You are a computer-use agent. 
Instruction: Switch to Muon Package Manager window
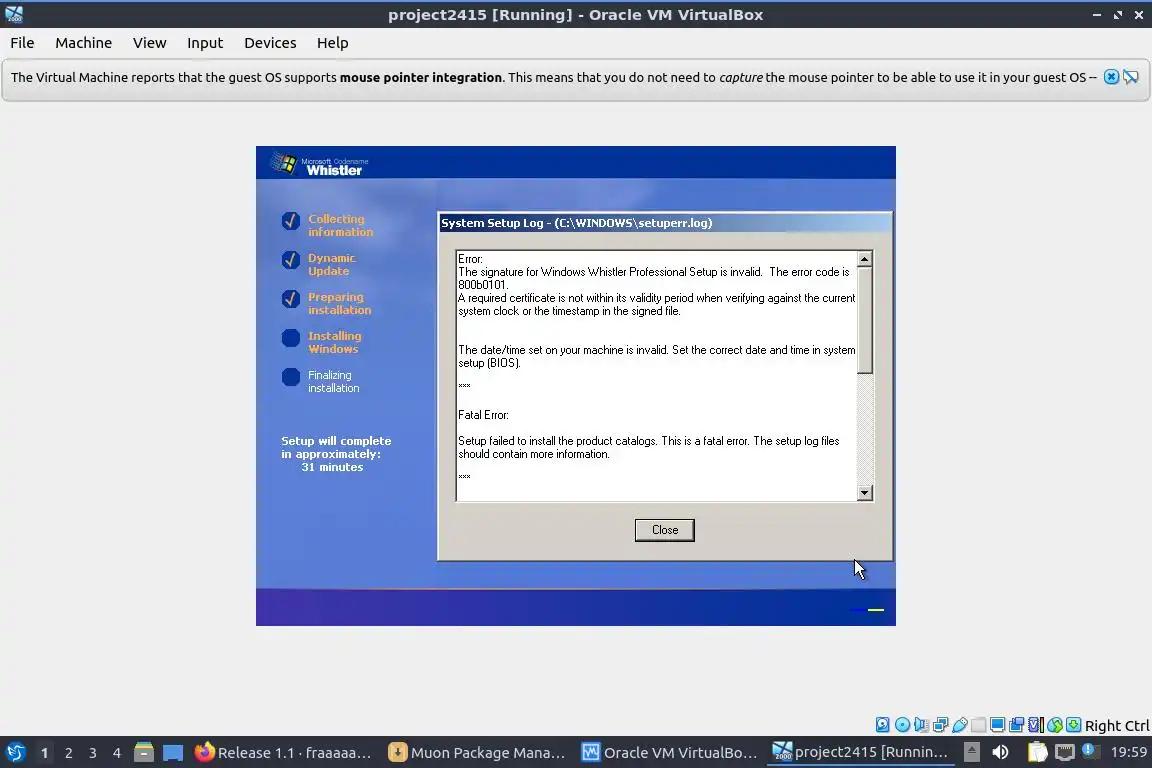pyautogui.click(x=477, y=752)
